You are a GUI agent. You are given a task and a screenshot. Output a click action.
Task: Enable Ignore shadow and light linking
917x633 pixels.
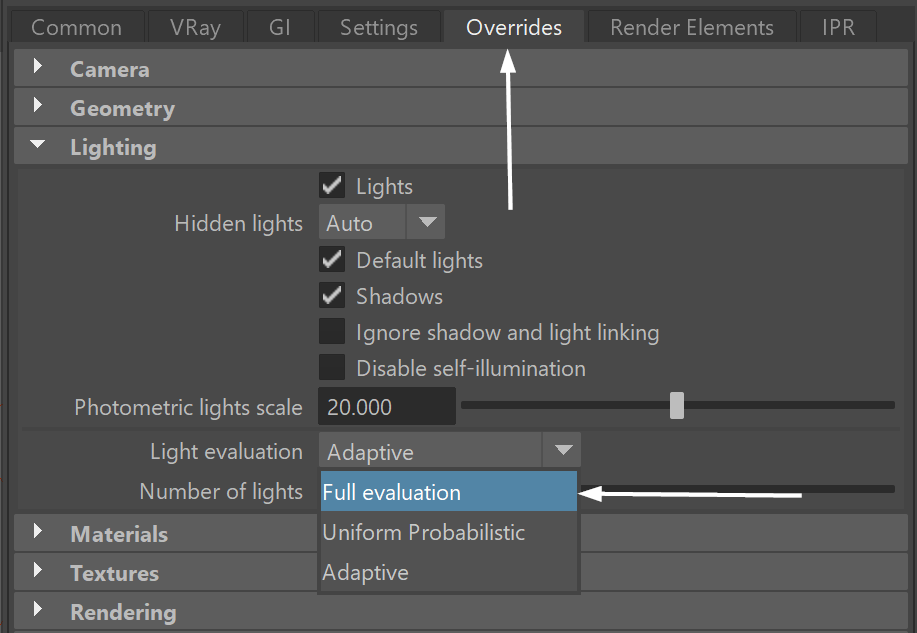click(332, 332)
